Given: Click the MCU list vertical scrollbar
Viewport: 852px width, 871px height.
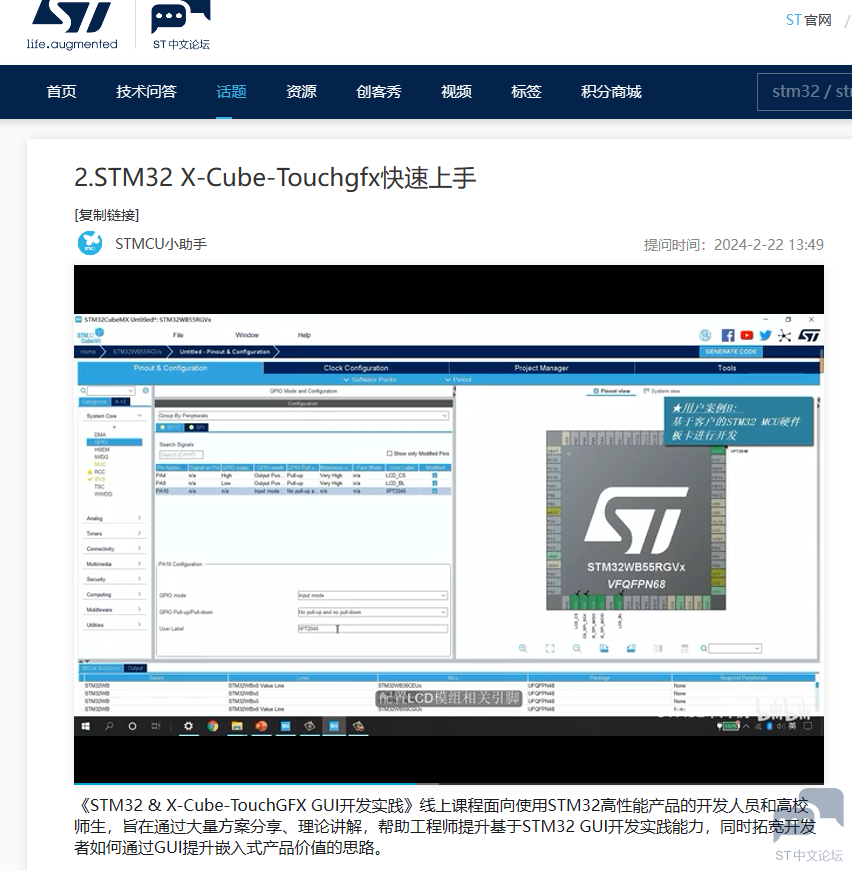Looking at the screenshot, I should (x=817, y=696).
